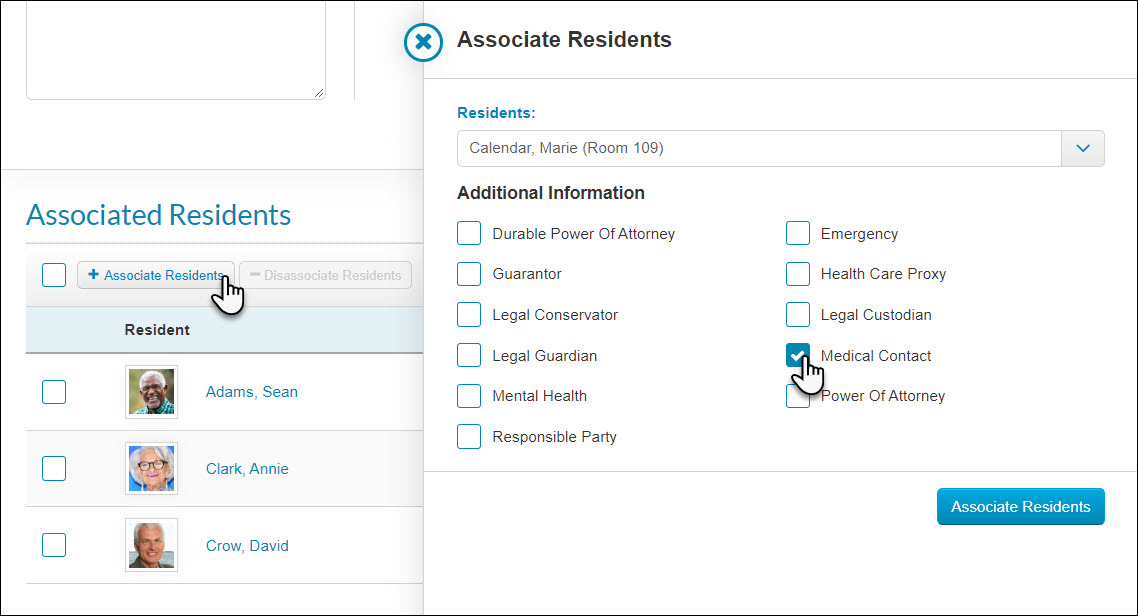Open Sean Adams profile photo
This screenshot has height=616, width=1138.
click(151, 392)
